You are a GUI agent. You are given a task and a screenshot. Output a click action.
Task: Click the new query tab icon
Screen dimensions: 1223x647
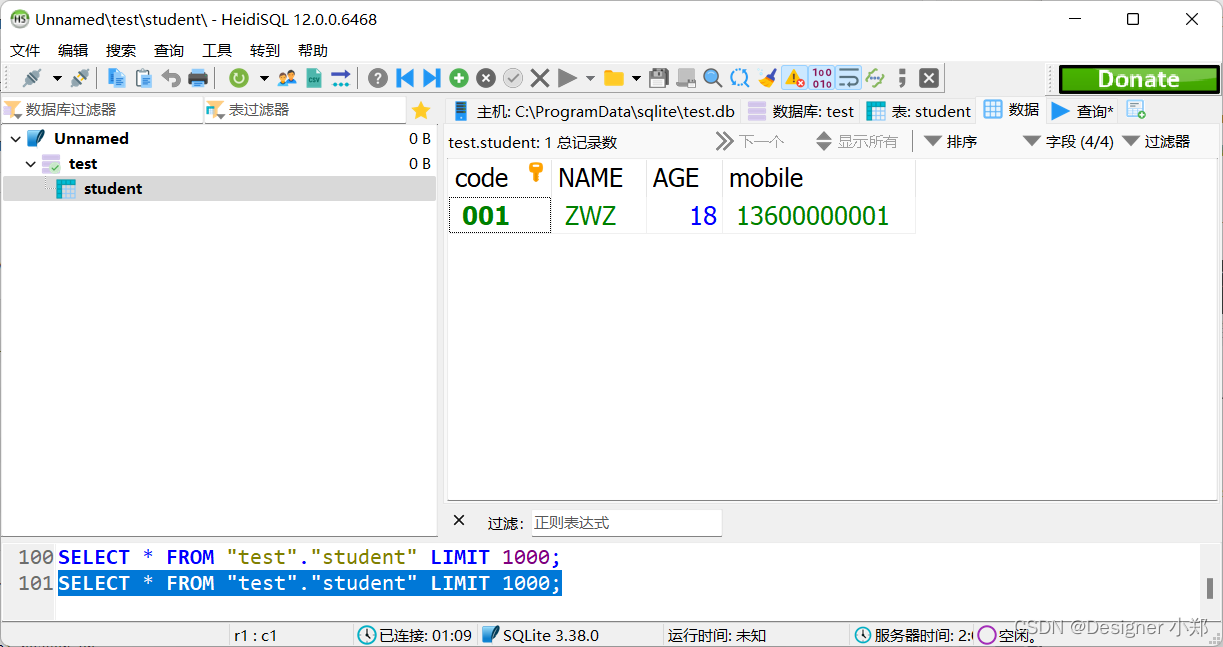(1136, 110)
